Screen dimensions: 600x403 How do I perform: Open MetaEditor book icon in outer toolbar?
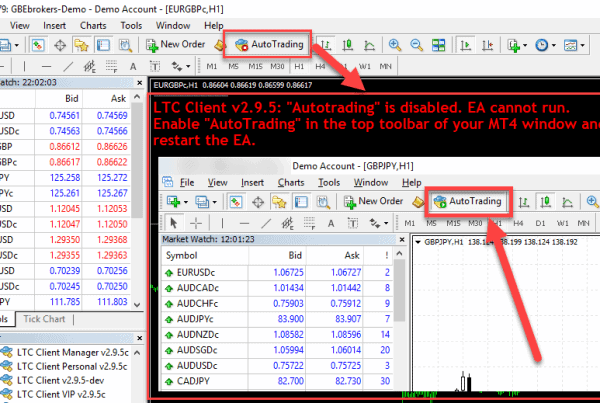click(x=220, y=45)
